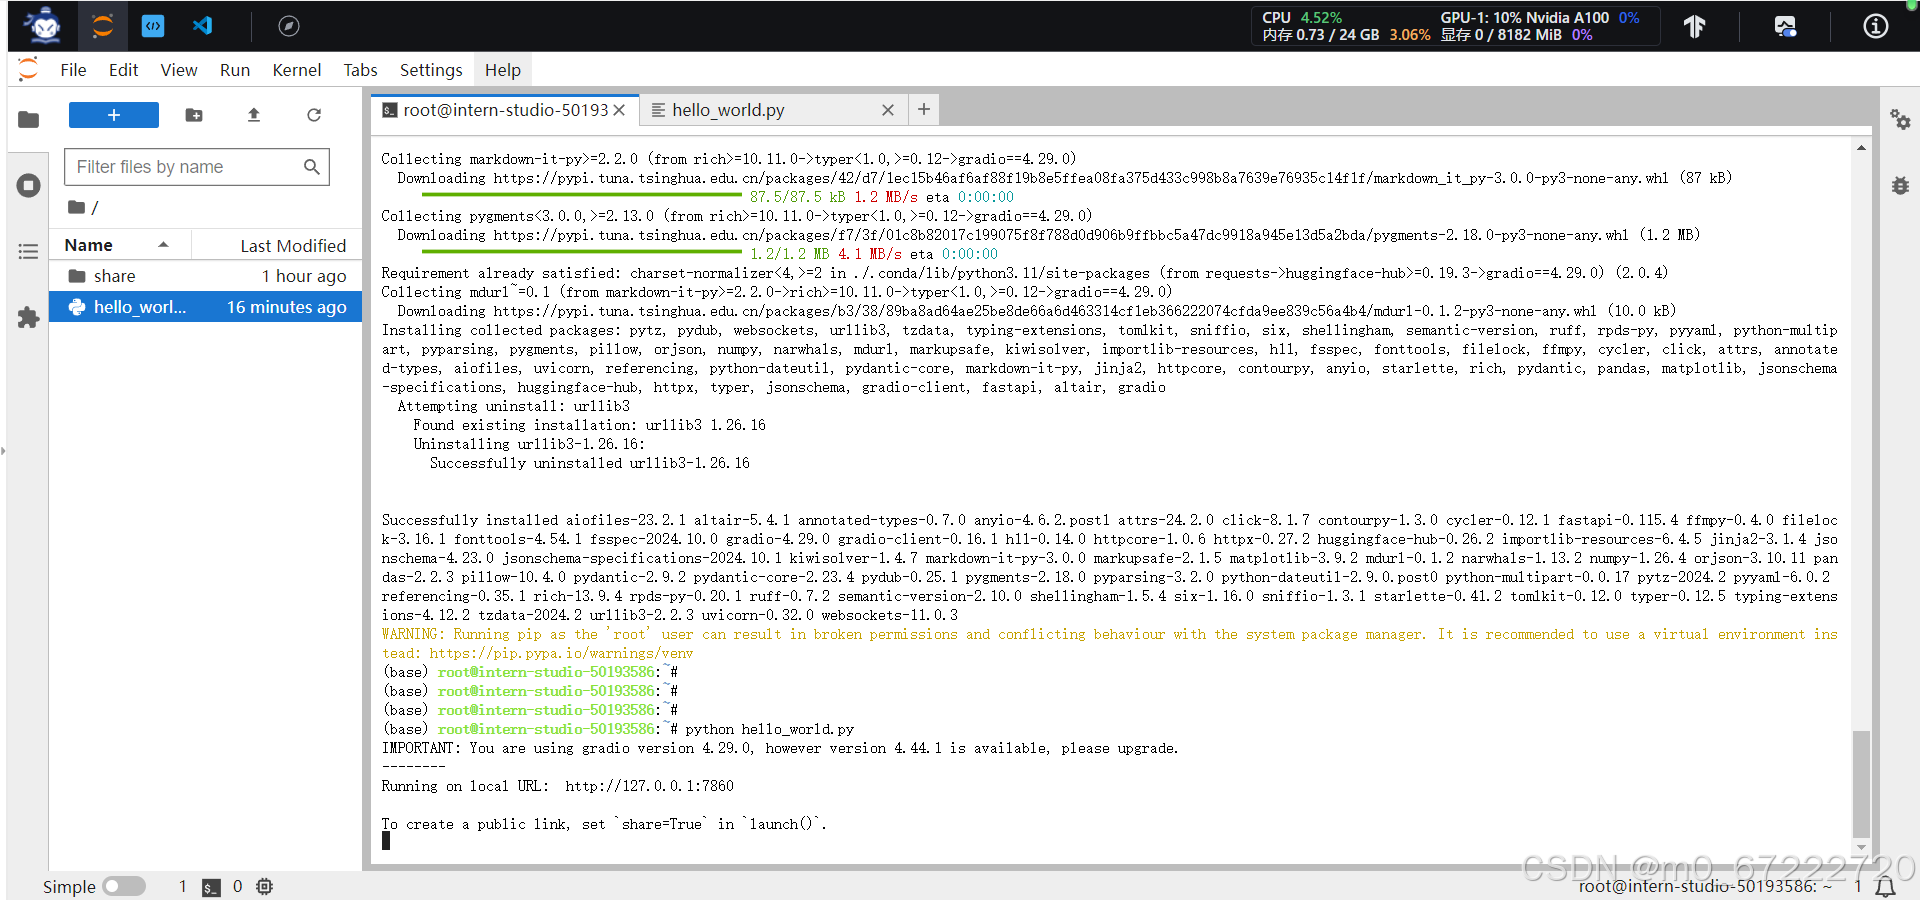Toggle the resource monitor switch in top bar
The image size is (1920, 900).
point(1785,26)
